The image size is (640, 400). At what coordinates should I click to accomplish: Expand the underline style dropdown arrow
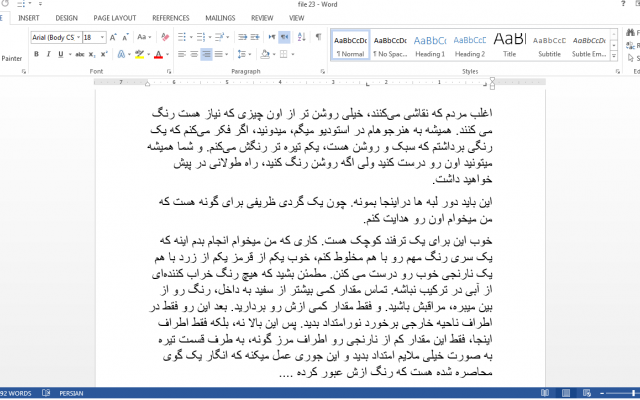click(x=70, y=54)
